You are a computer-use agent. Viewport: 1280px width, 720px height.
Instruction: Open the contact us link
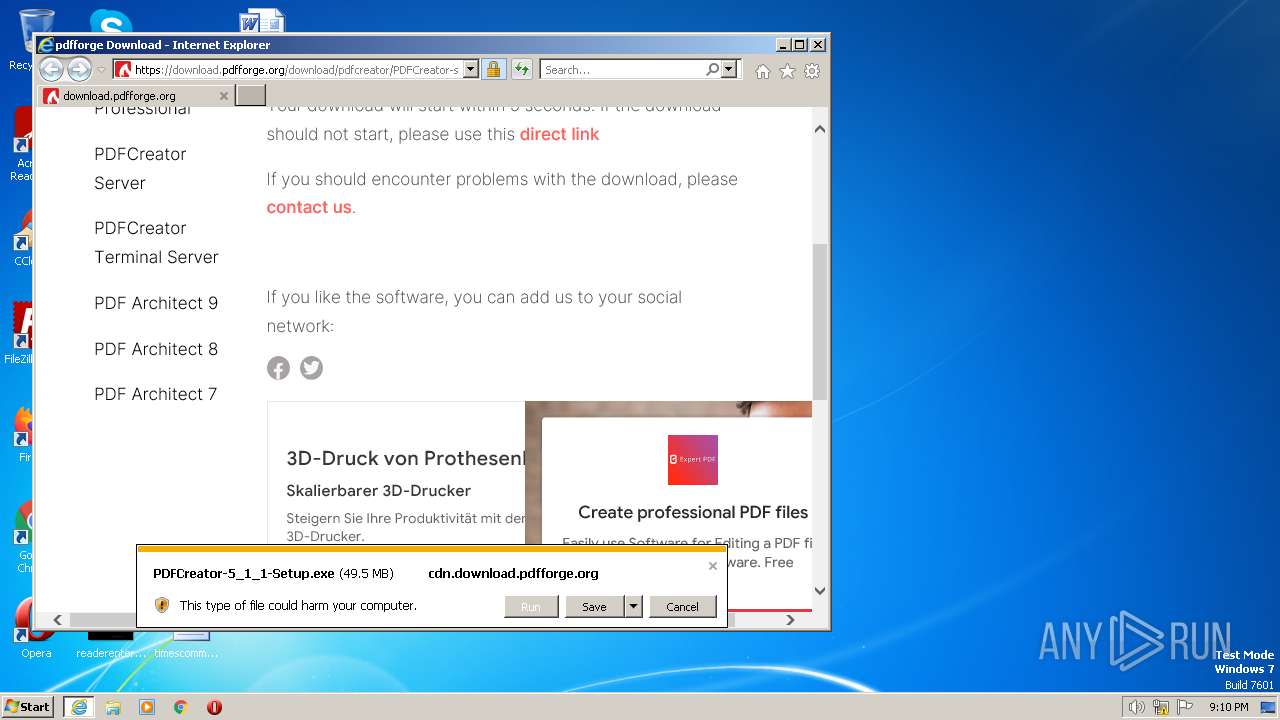click(x=309, y=207)
